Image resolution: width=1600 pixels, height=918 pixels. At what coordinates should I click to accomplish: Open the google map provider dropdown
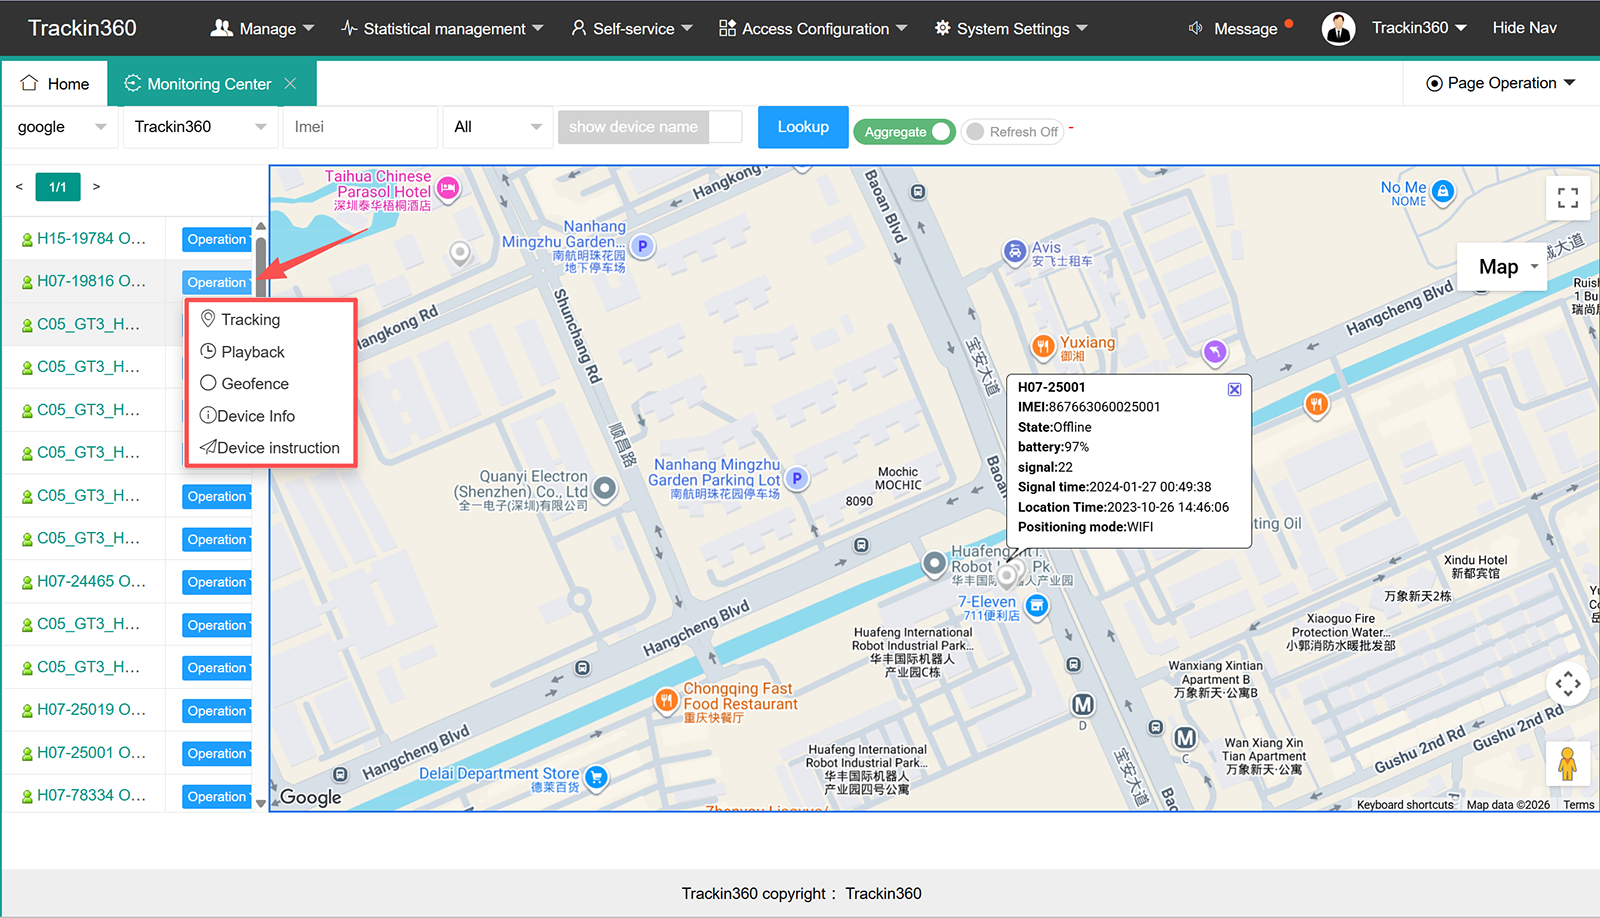61,127
